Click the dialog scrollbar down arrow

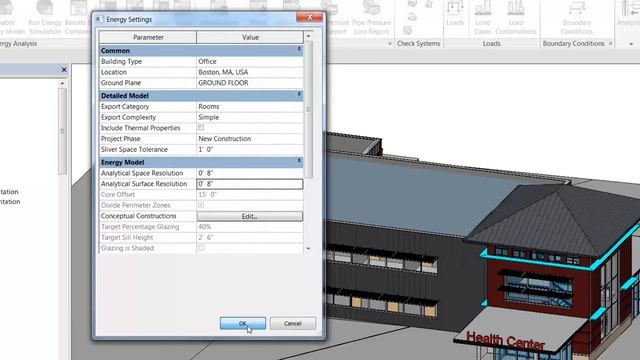click(309, 248)
